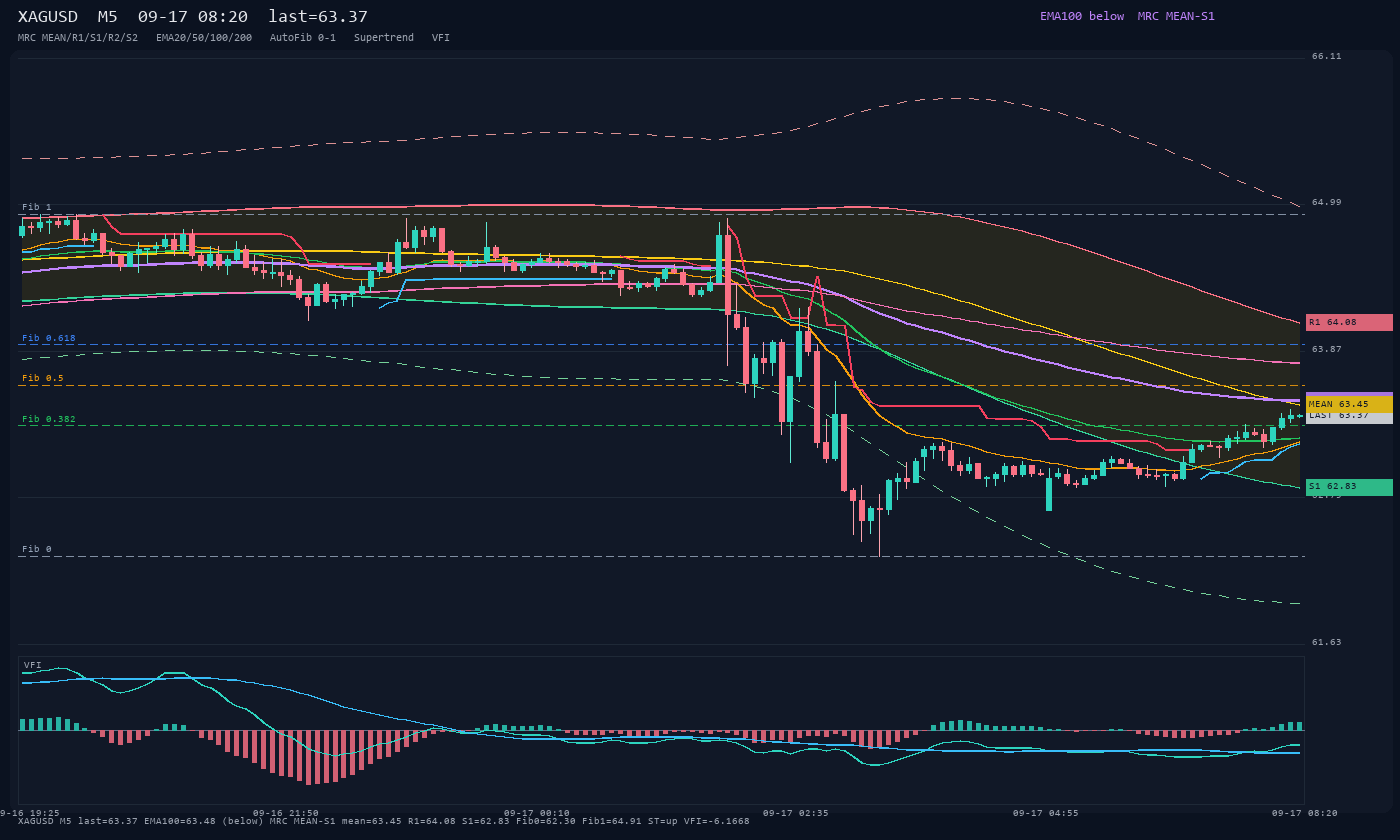Click the "Fib 0.618" level label
The image size is (1400, 840).
49,338
